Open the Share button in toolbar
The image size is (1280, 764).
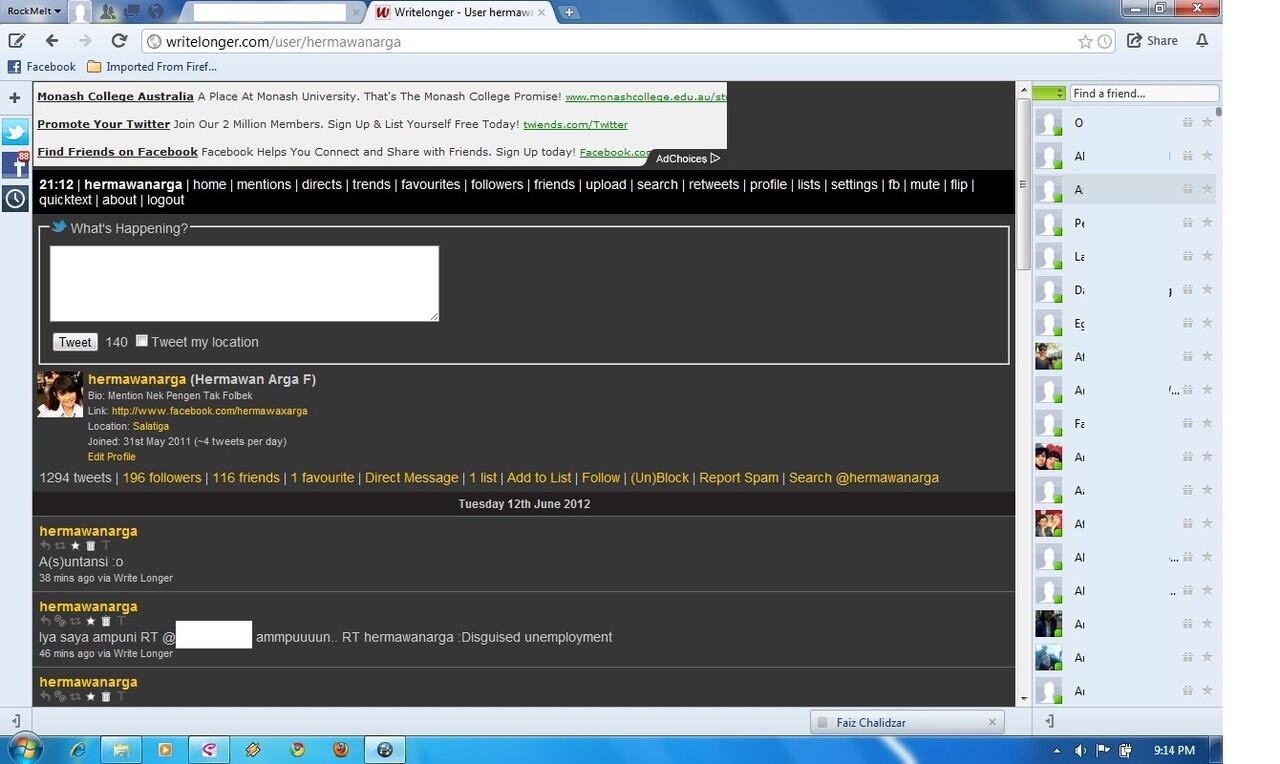point(1152,41)
